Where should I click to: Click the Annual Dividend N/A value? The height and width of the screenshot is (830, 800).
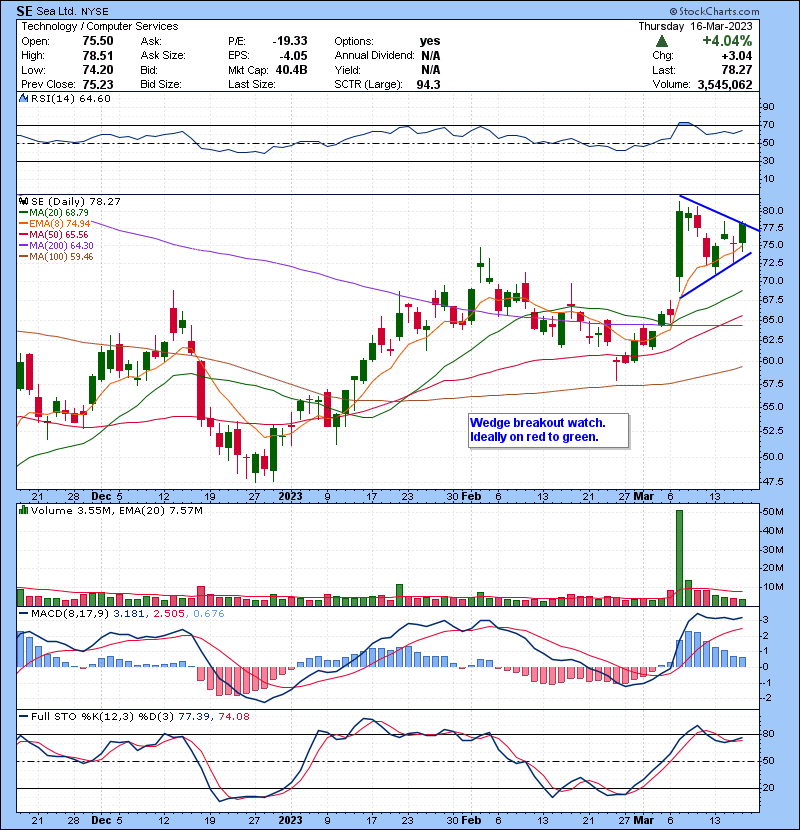431,56
